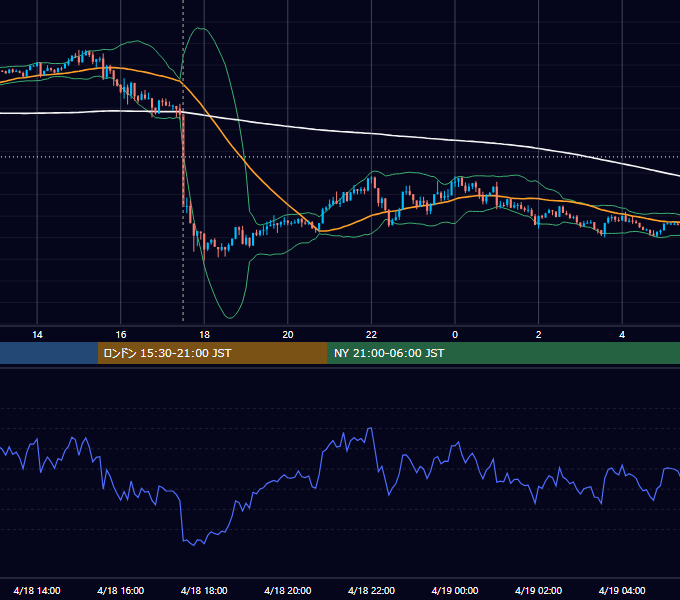Click the 14 hour axis label
The width and height of the screenshot is (680, 600).
pos(37,335)
